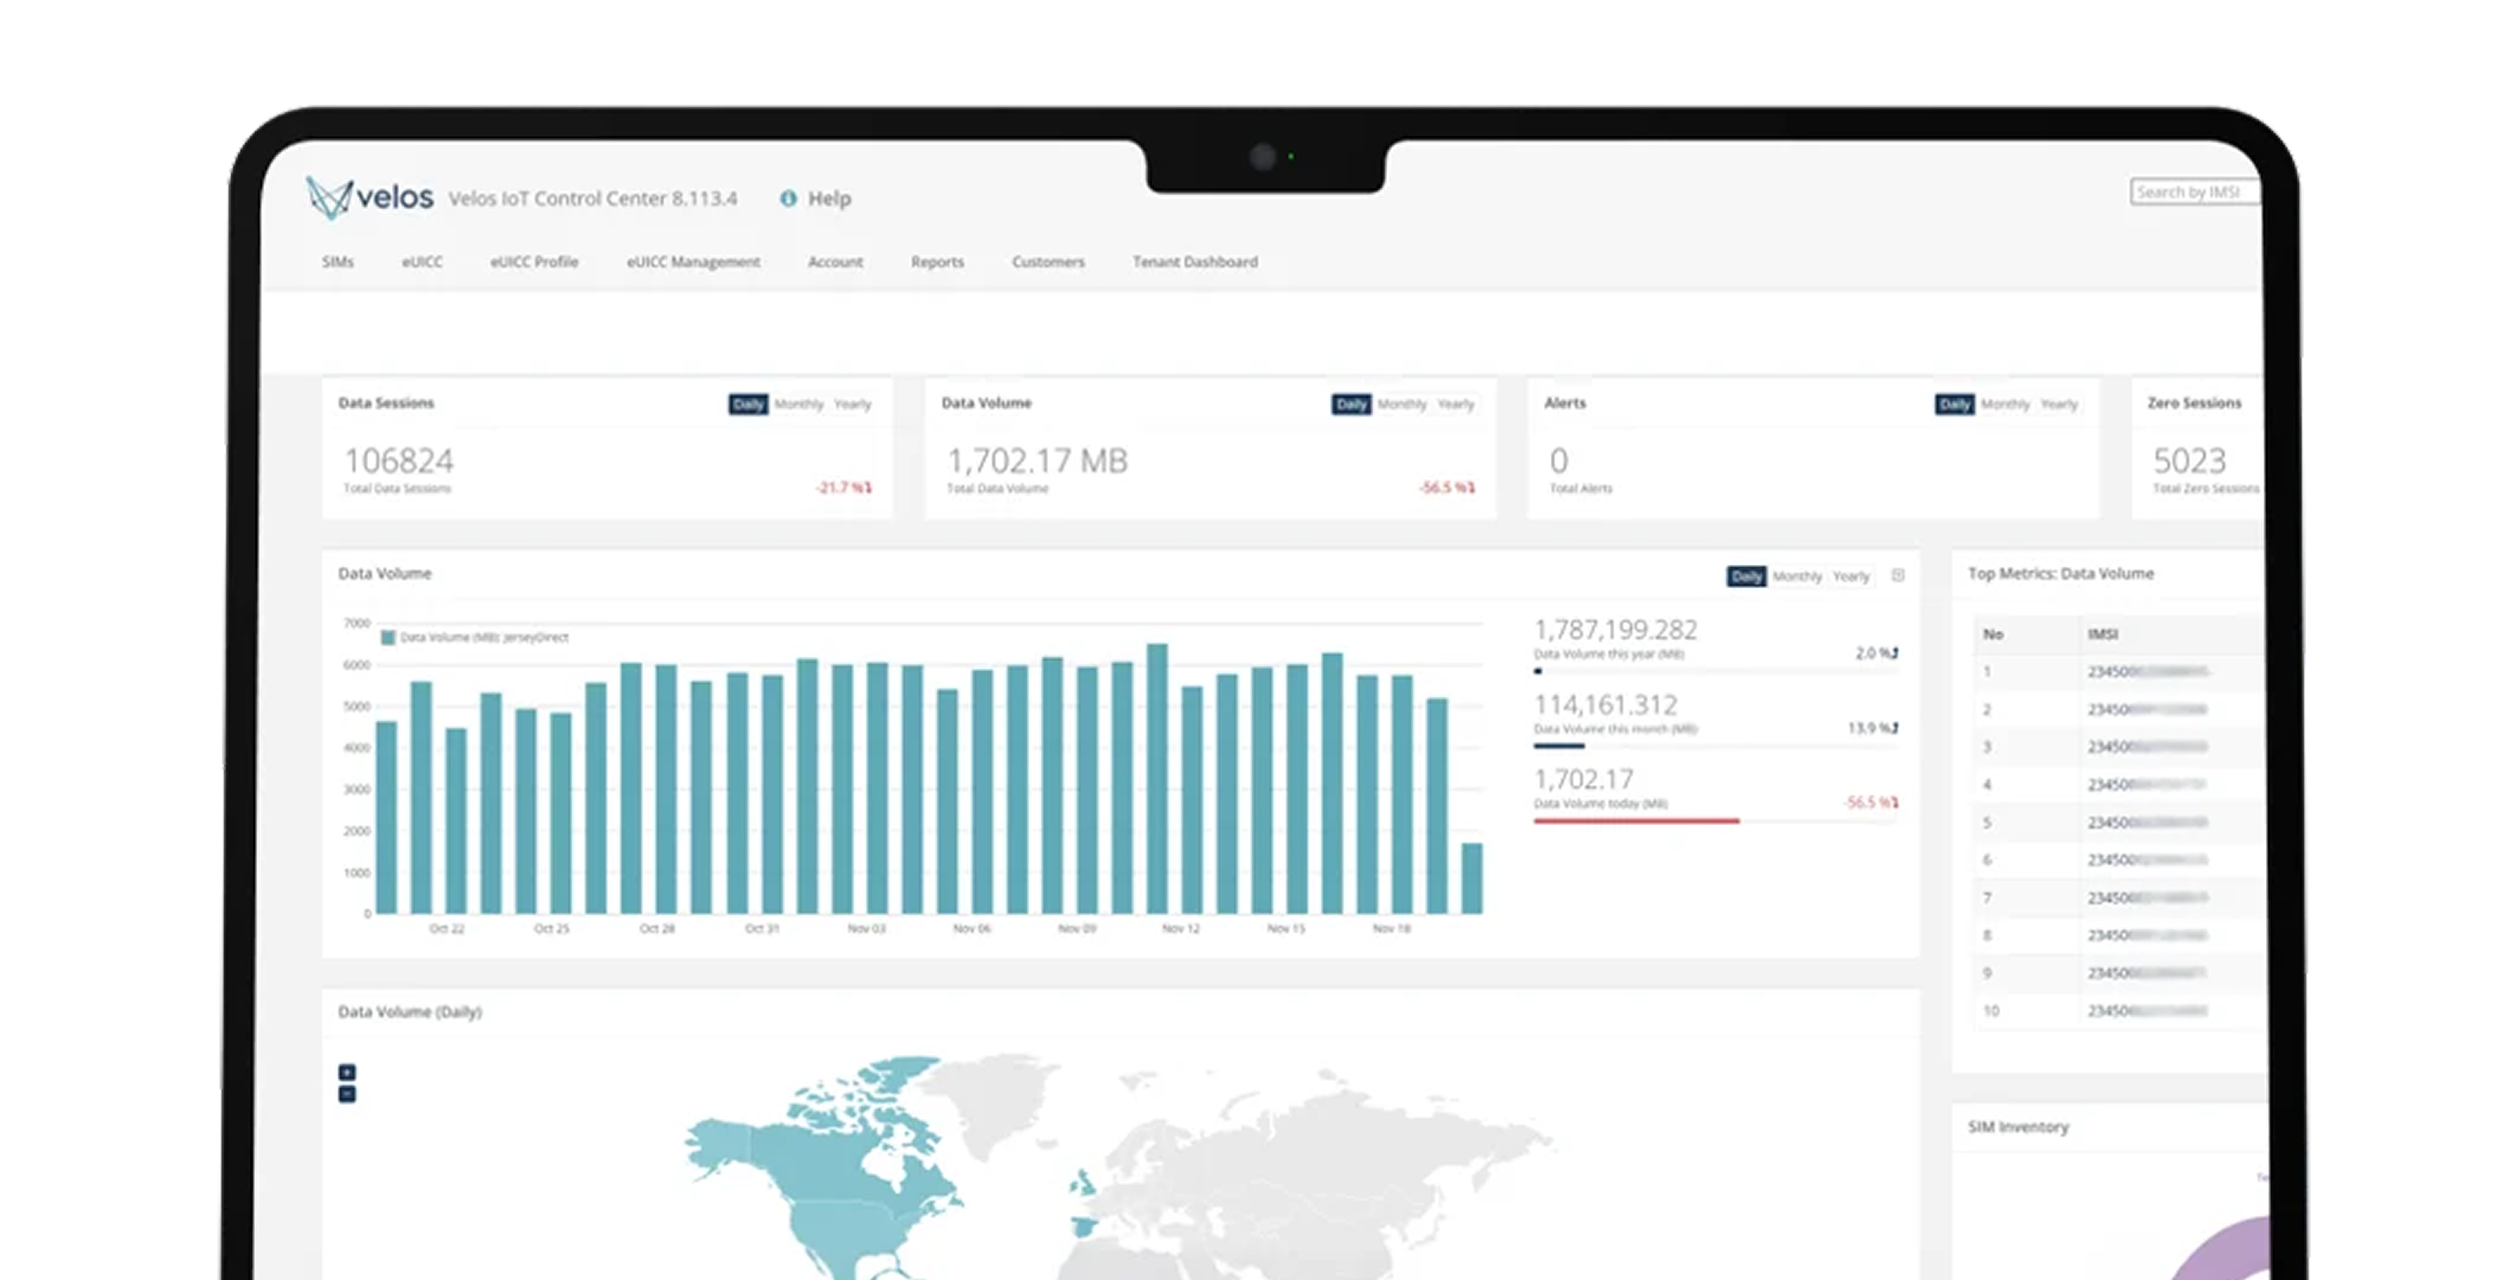Click the Search by IMSI field

point(2192,192)
